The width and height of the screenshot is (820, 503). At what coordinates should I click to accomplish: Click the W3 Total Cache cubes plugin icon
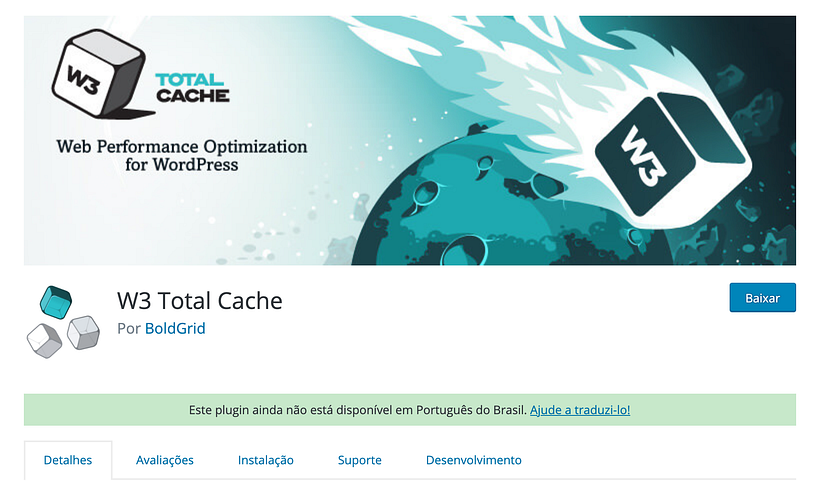pos(63,321)
